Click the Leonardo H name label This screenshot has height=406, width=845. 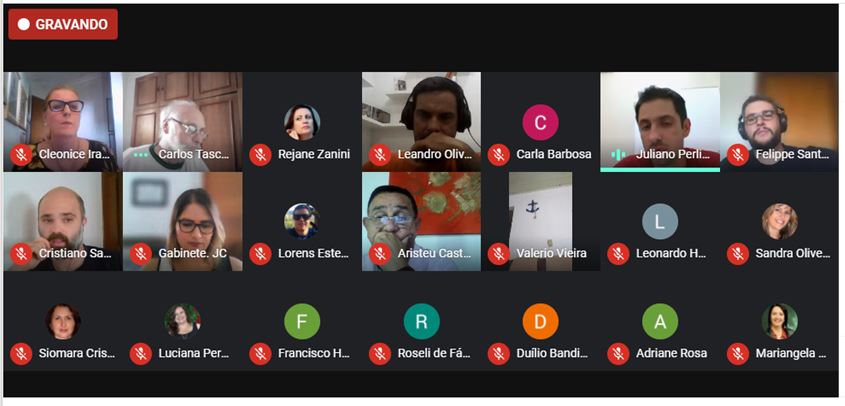[x=671, y=253]
